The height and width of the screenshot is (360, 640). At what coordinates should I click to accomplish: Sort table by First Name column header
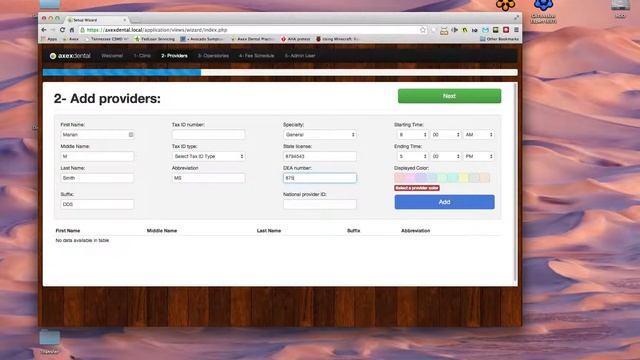coord(68,231)
